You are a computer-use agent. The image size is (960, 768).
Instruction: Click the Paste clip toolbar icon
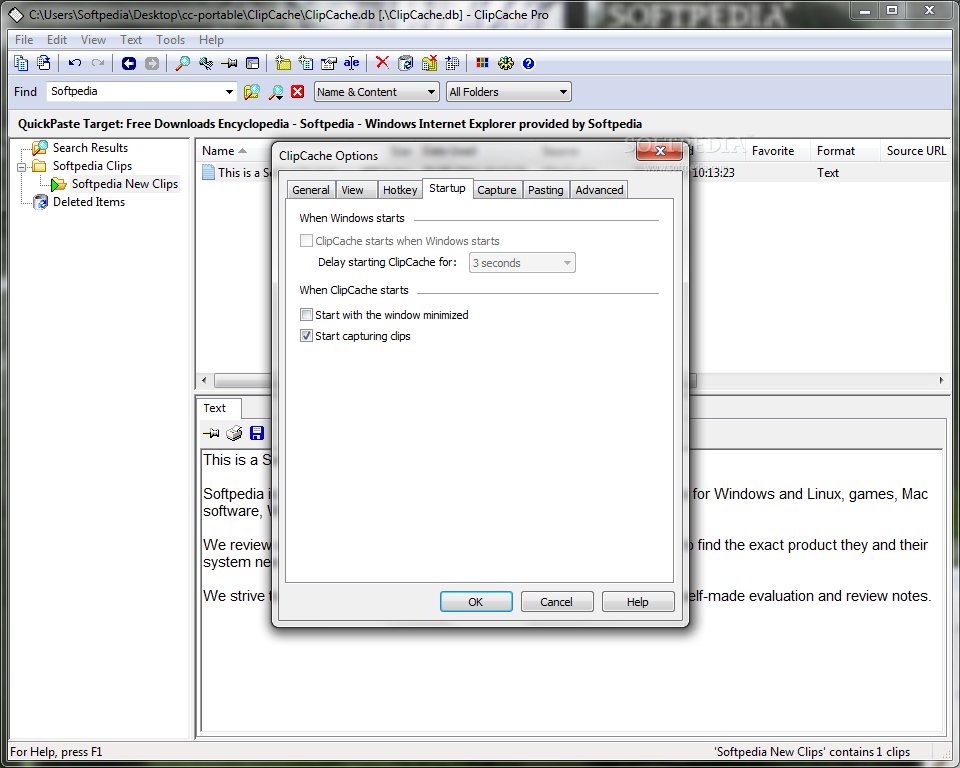(x=43, y=63)
